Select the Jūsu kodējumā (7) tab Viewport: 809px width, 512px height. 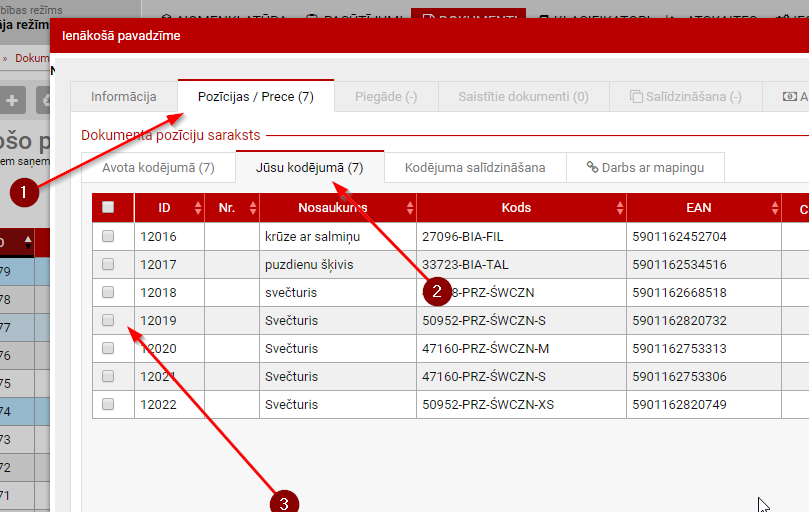pos(309,167)
